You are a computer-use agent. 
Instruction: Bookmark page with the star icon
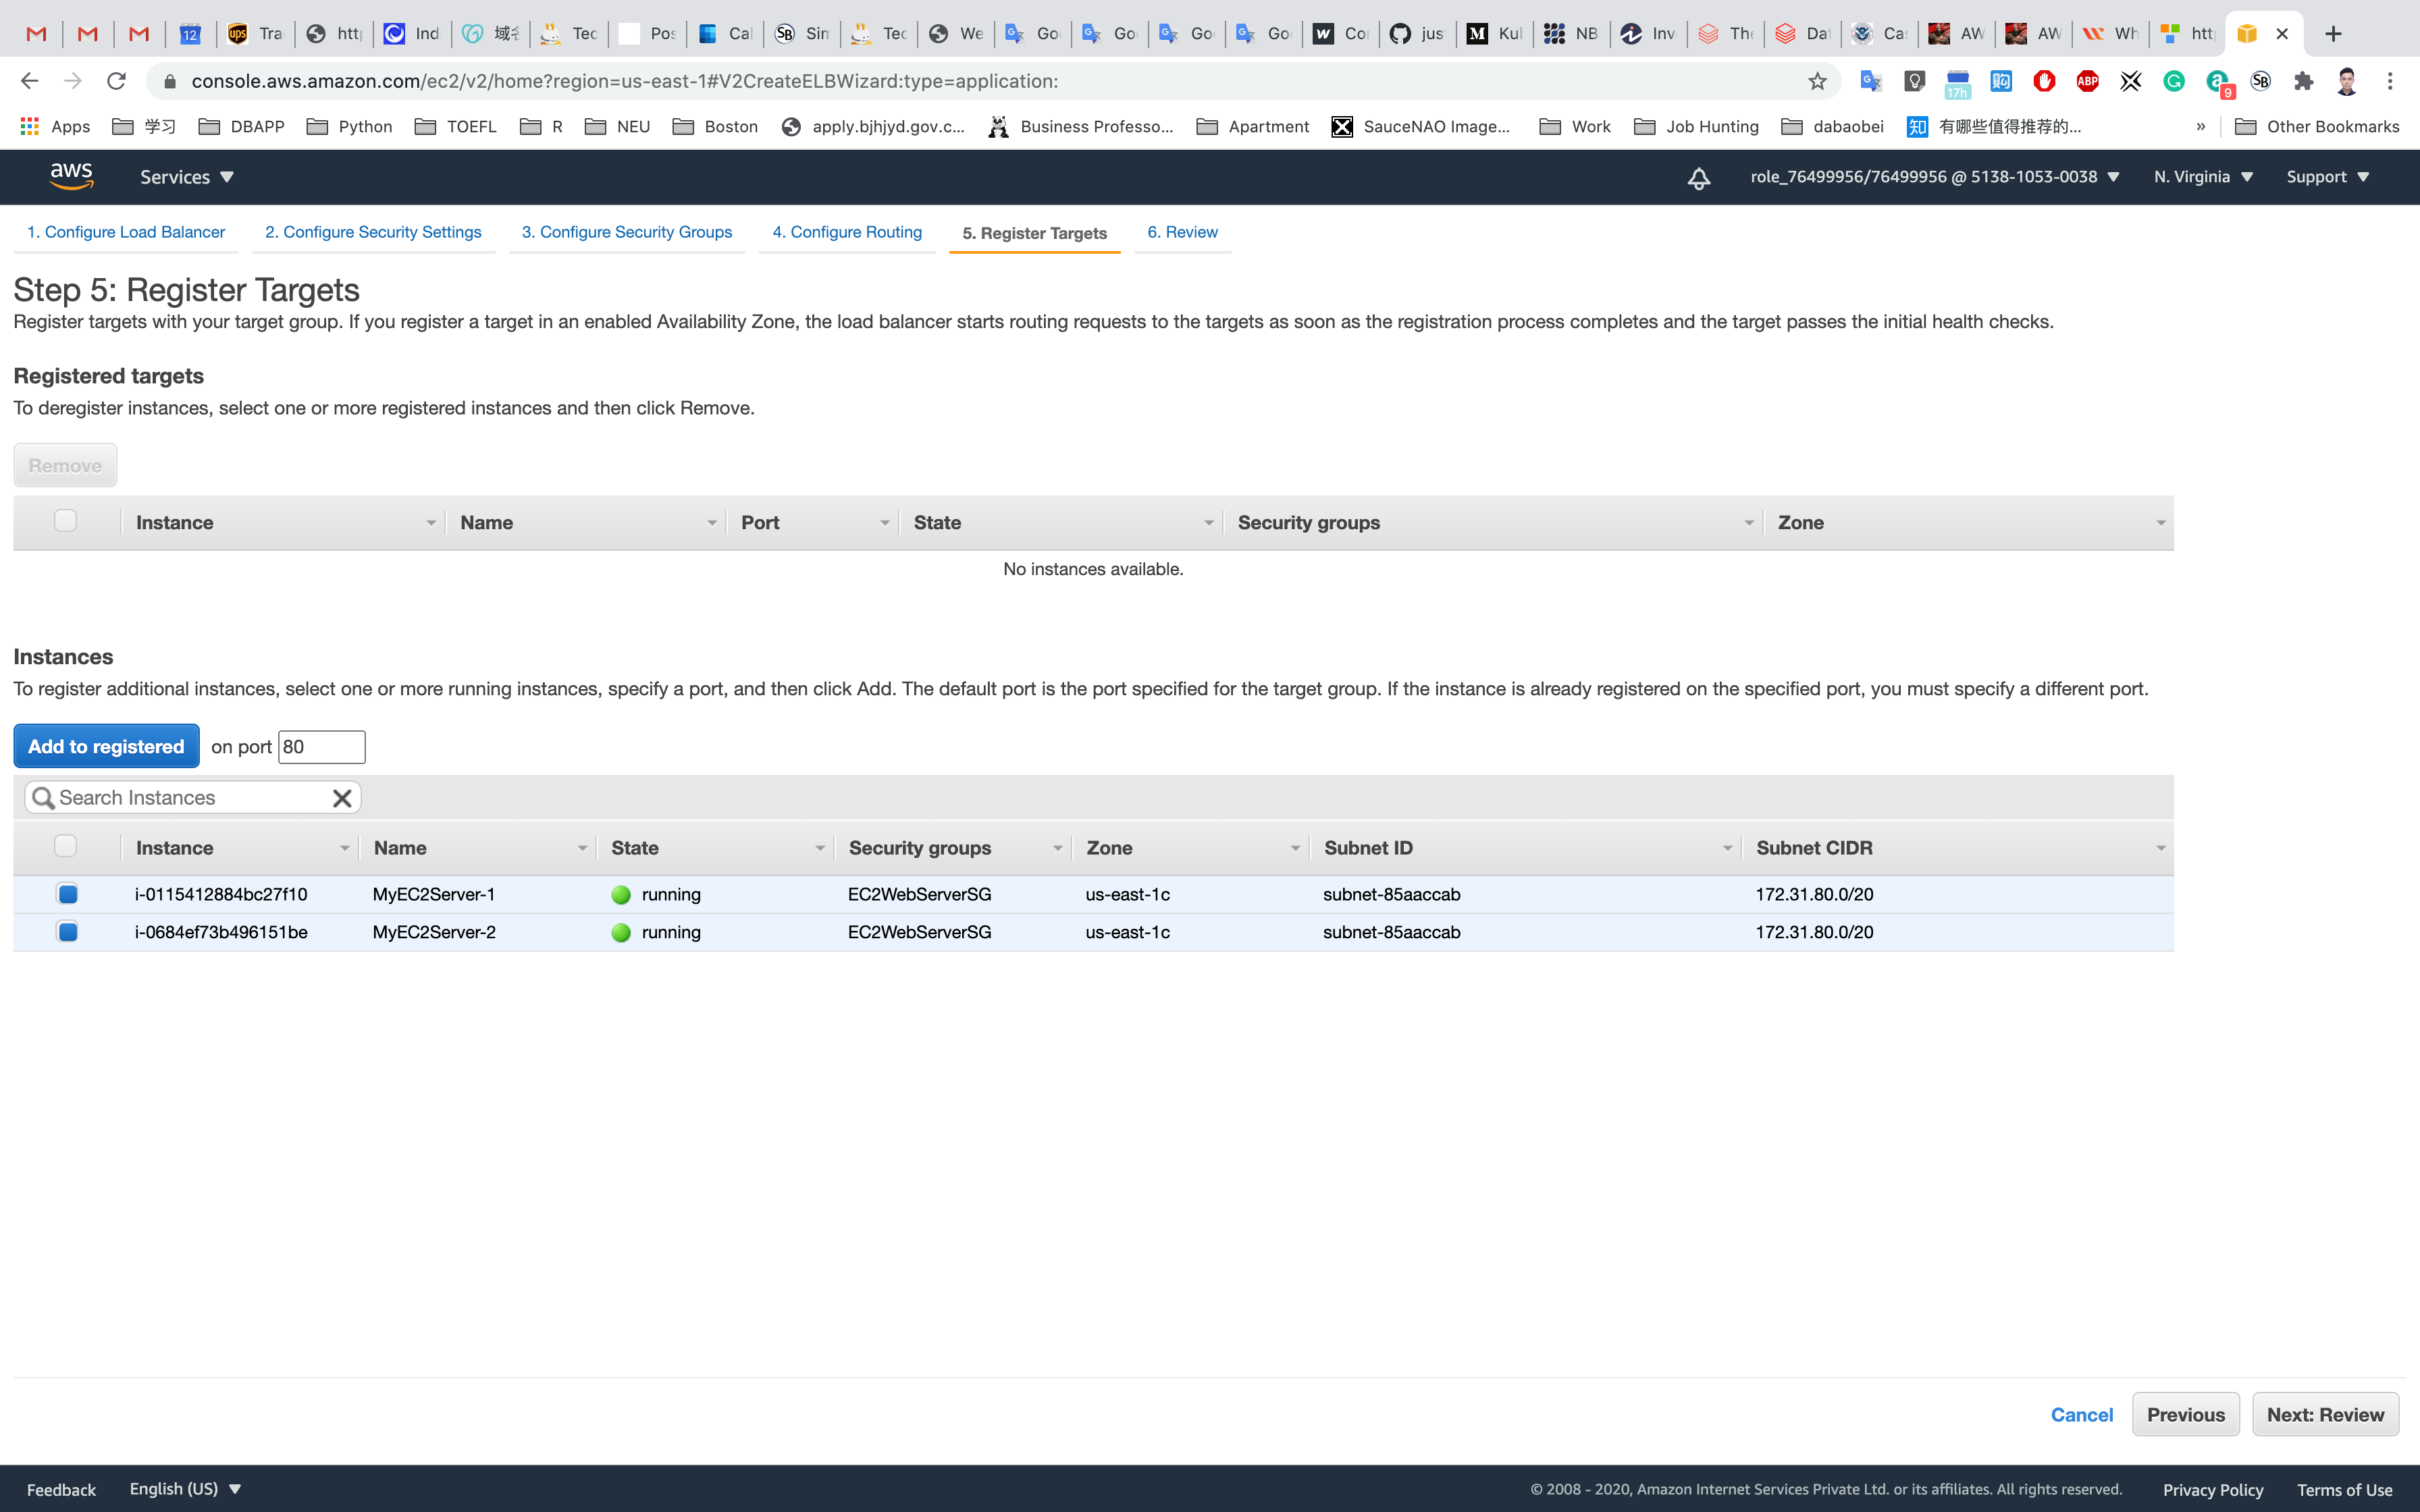coord(1817,81)
